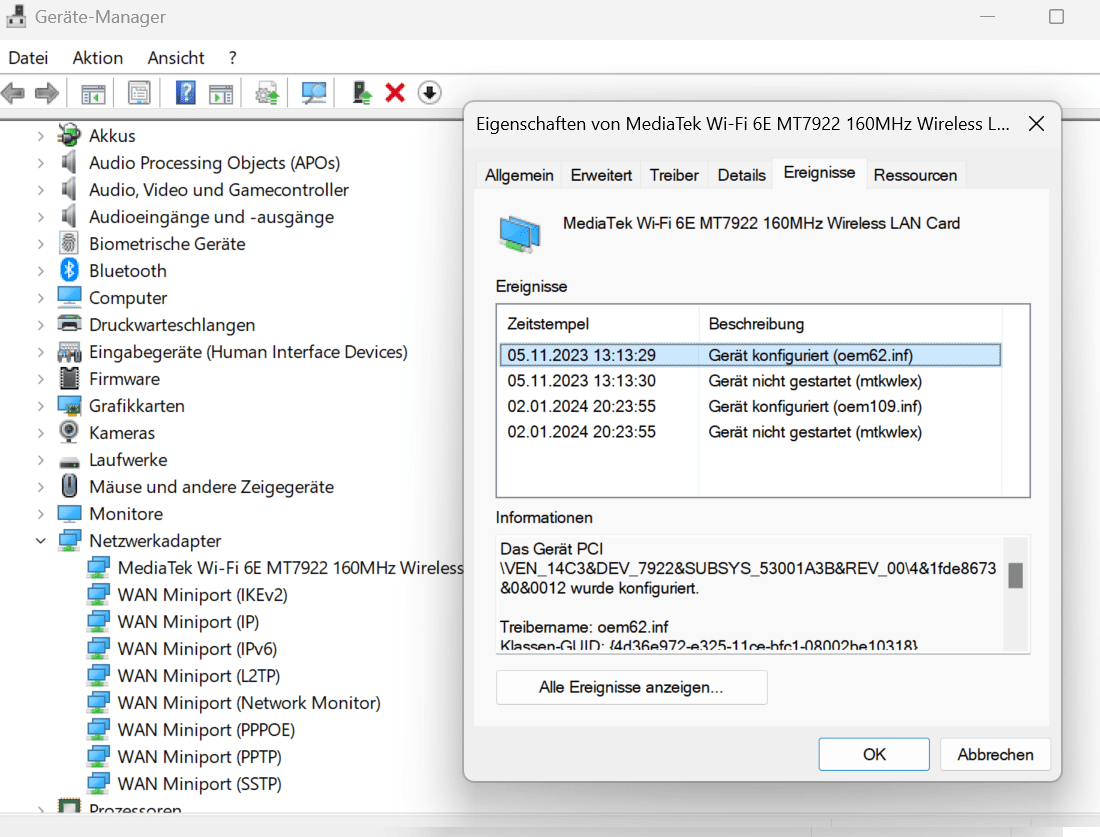1100x837 pixels.
Task: Click the Biometrische Geräte fingerprint icon
Action: 69,243
